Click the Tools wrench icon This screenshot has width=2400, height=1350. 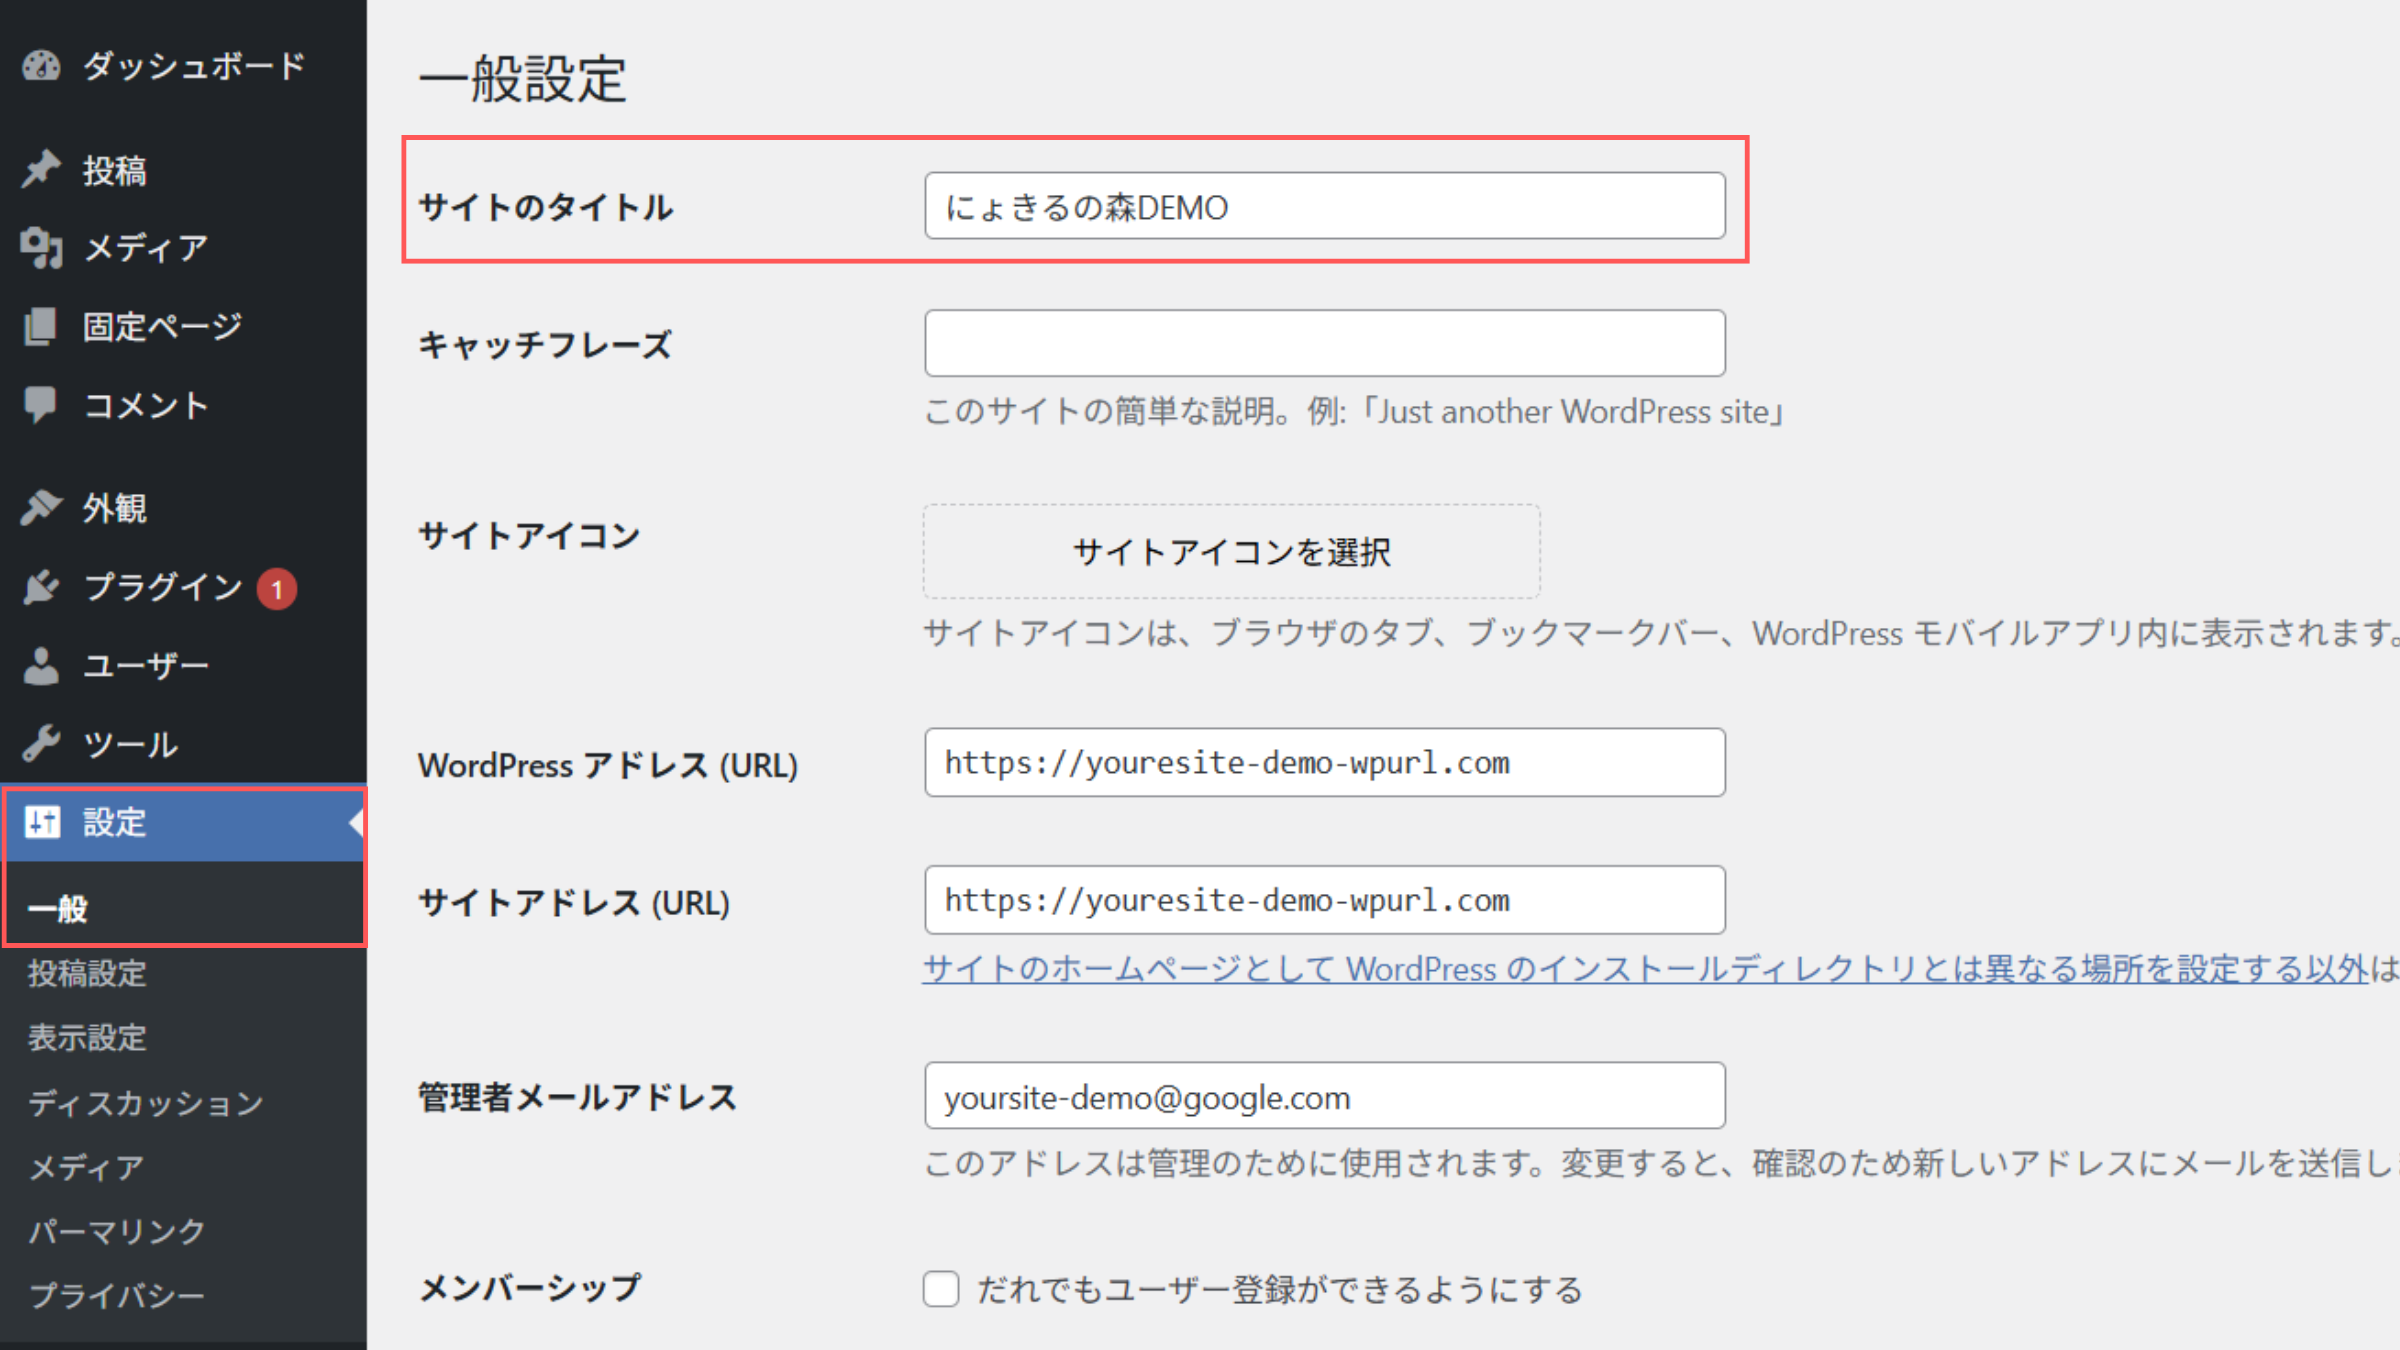click(x=42, y=744)
